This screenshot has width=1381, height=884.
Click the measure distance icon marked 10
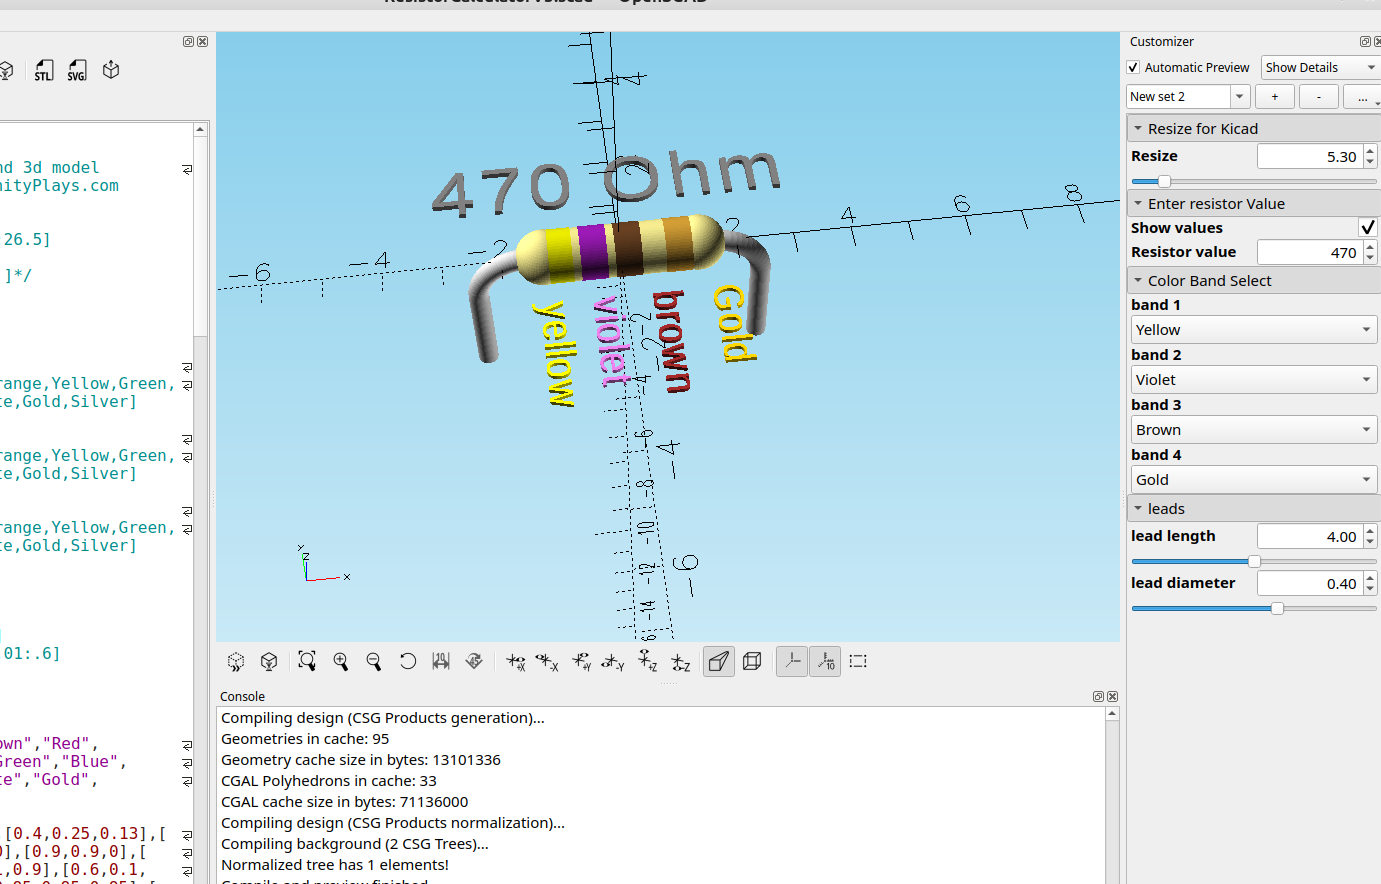click(x=441, y=661)
